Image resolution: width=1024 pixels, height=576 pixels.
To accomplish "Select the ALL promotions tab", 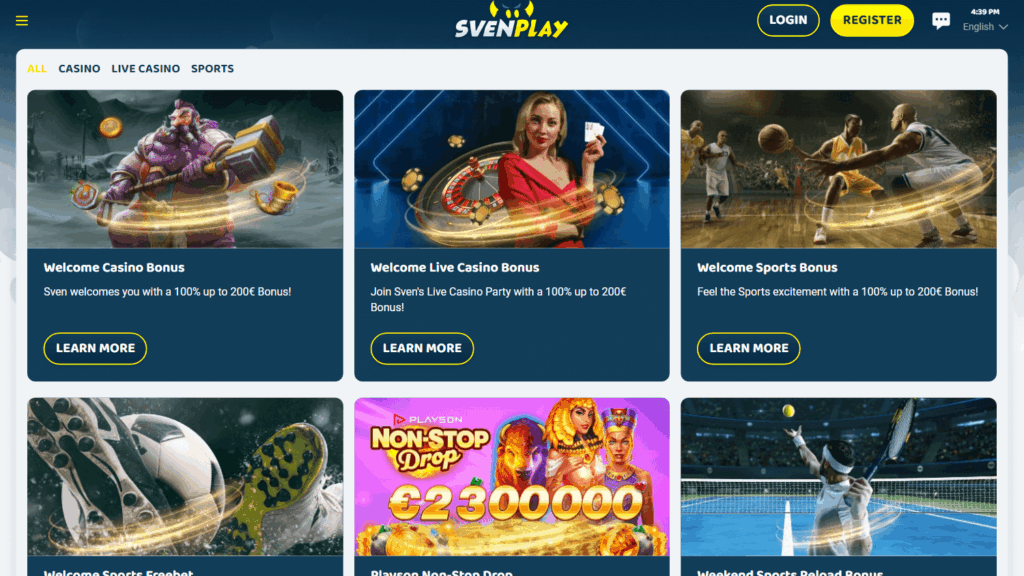I will tap(37, 69).
